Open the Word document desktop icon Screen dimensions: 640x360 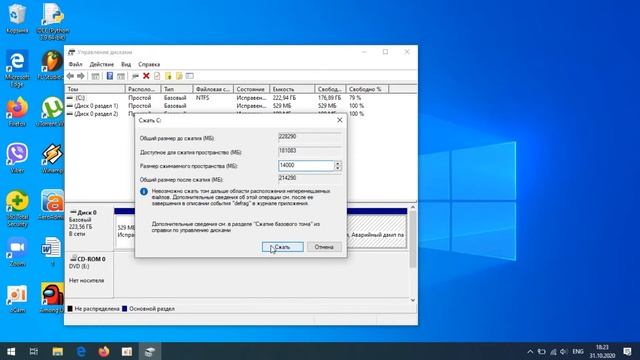click(x=52, y=252)
